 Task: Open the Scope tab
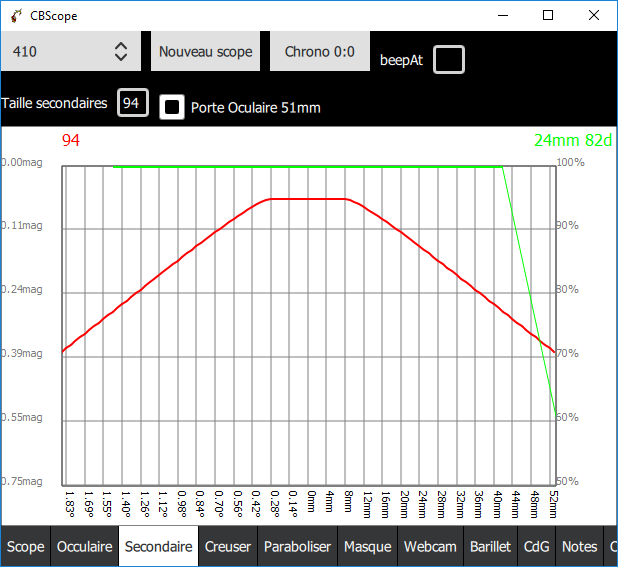26,547
